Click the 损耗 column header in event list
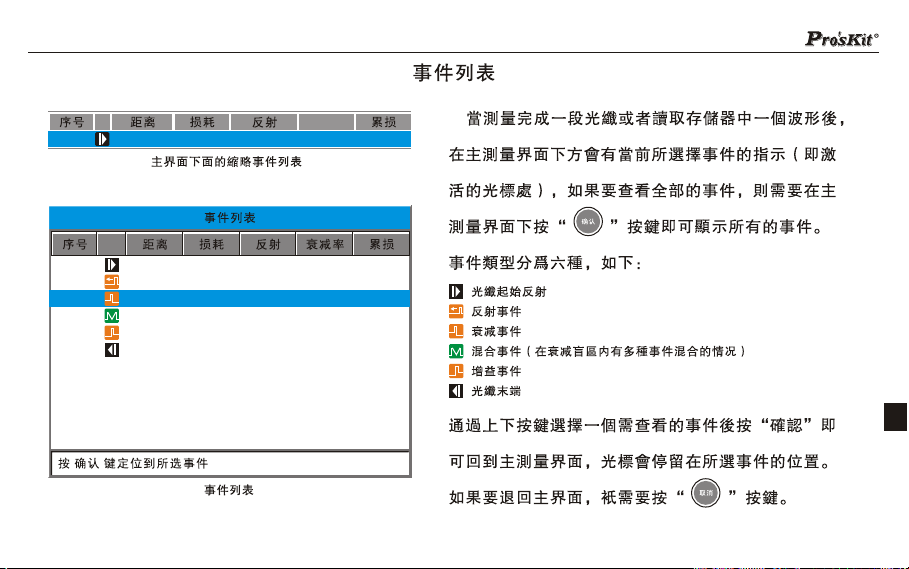Image resolution: width=909 pixels, height=569 pixels. (x=211, y=245)
